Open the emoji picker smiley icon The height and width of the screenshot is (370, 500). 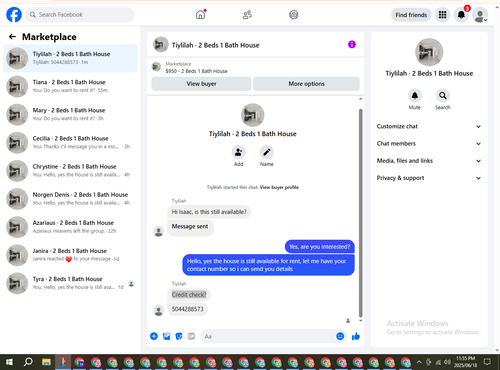340,336
